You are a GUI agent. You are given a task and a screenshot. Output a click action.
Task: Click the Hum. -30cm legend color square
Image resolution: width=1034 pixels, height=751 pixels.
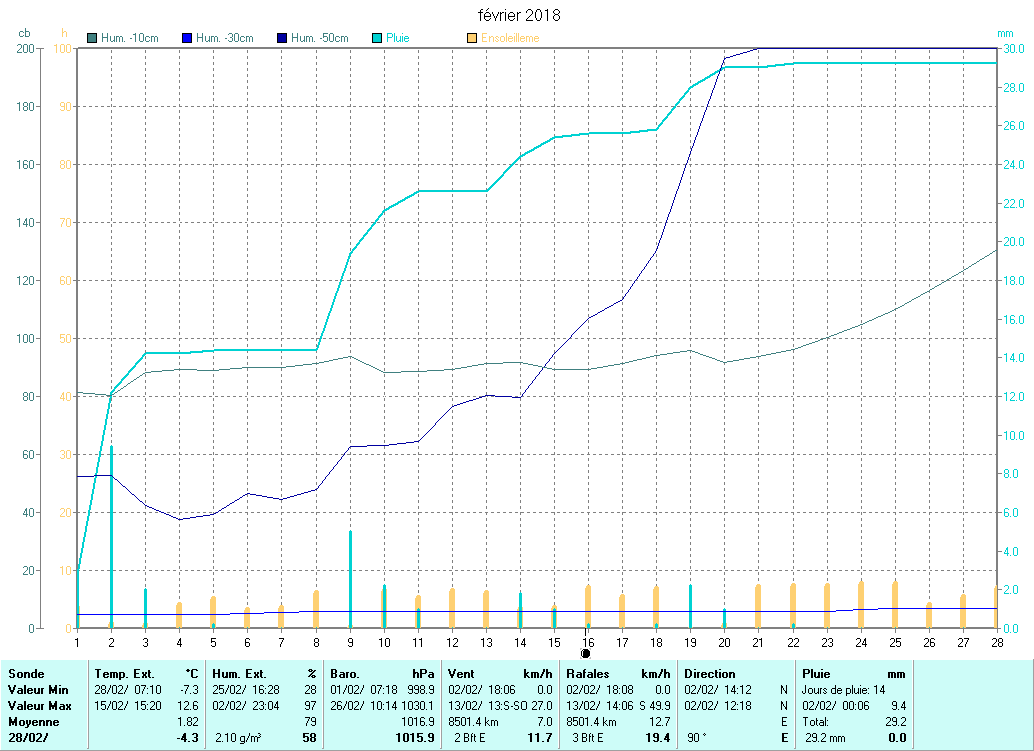187,39
